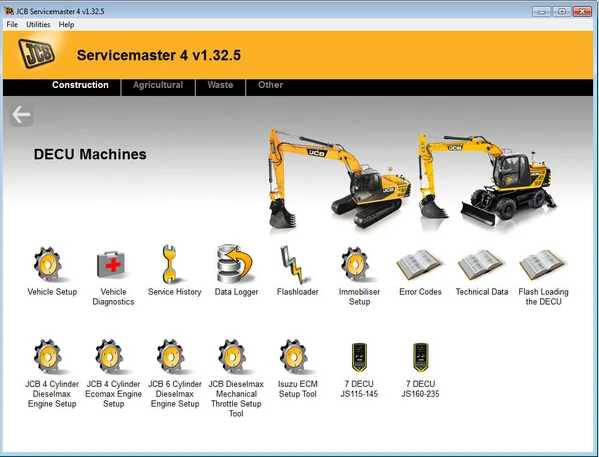Click the wheeled excavator image
The width and height of the screenshot is (599, 457).
pyautogui.click(x=487, y=179)
